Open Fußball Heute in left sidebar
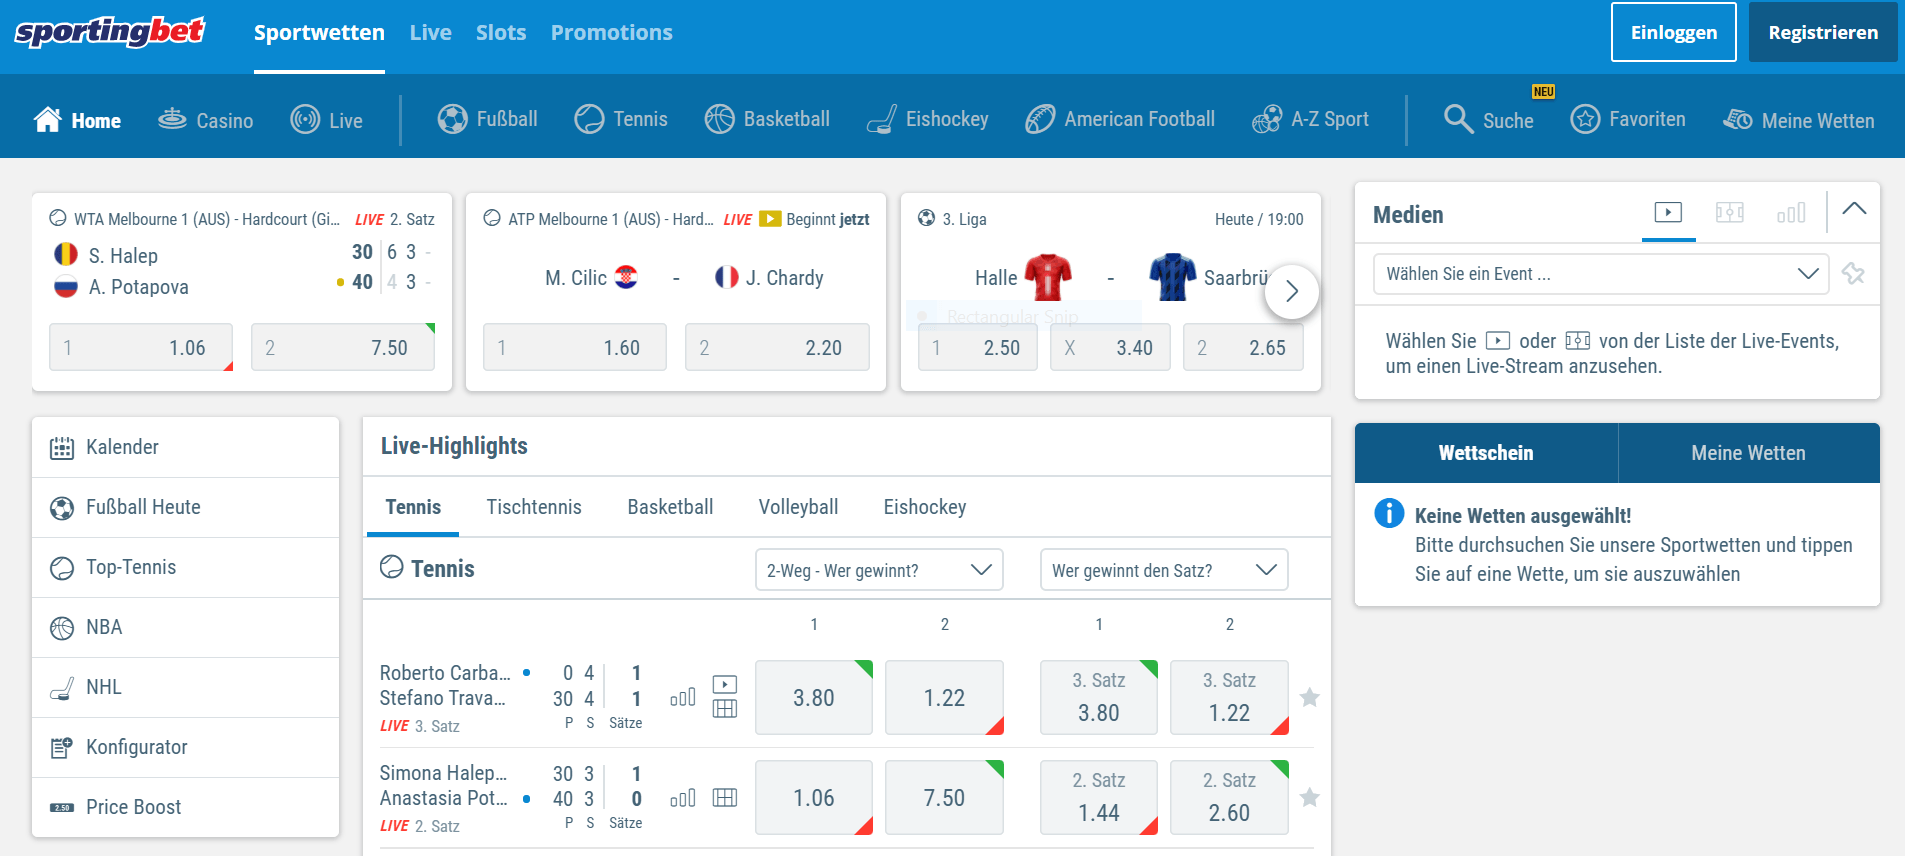 [x=186, y=507]
